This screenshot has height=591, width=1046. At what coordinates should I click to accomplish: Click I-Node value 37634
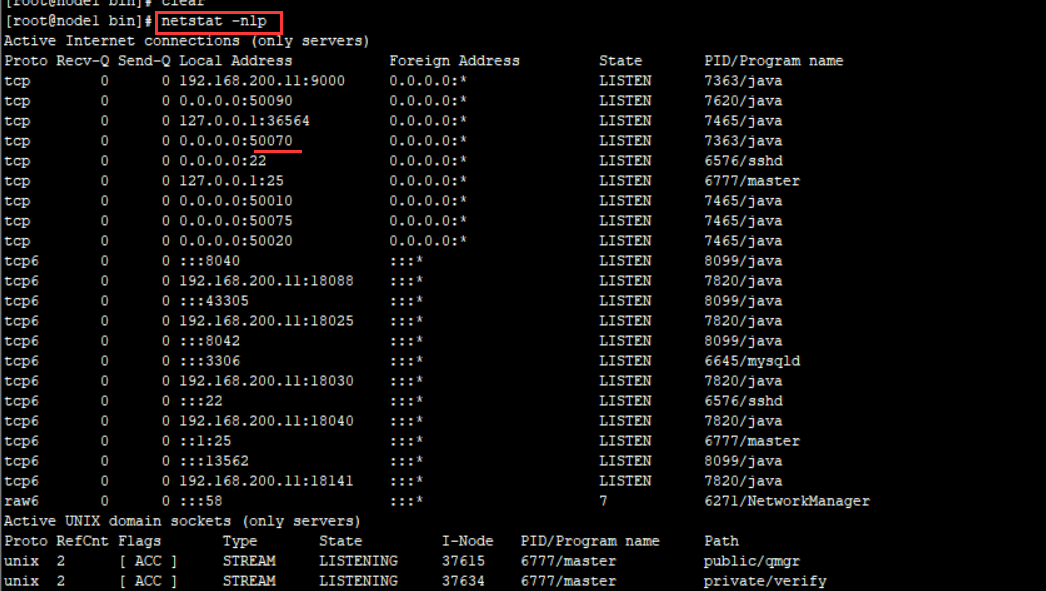pos(463,581)
